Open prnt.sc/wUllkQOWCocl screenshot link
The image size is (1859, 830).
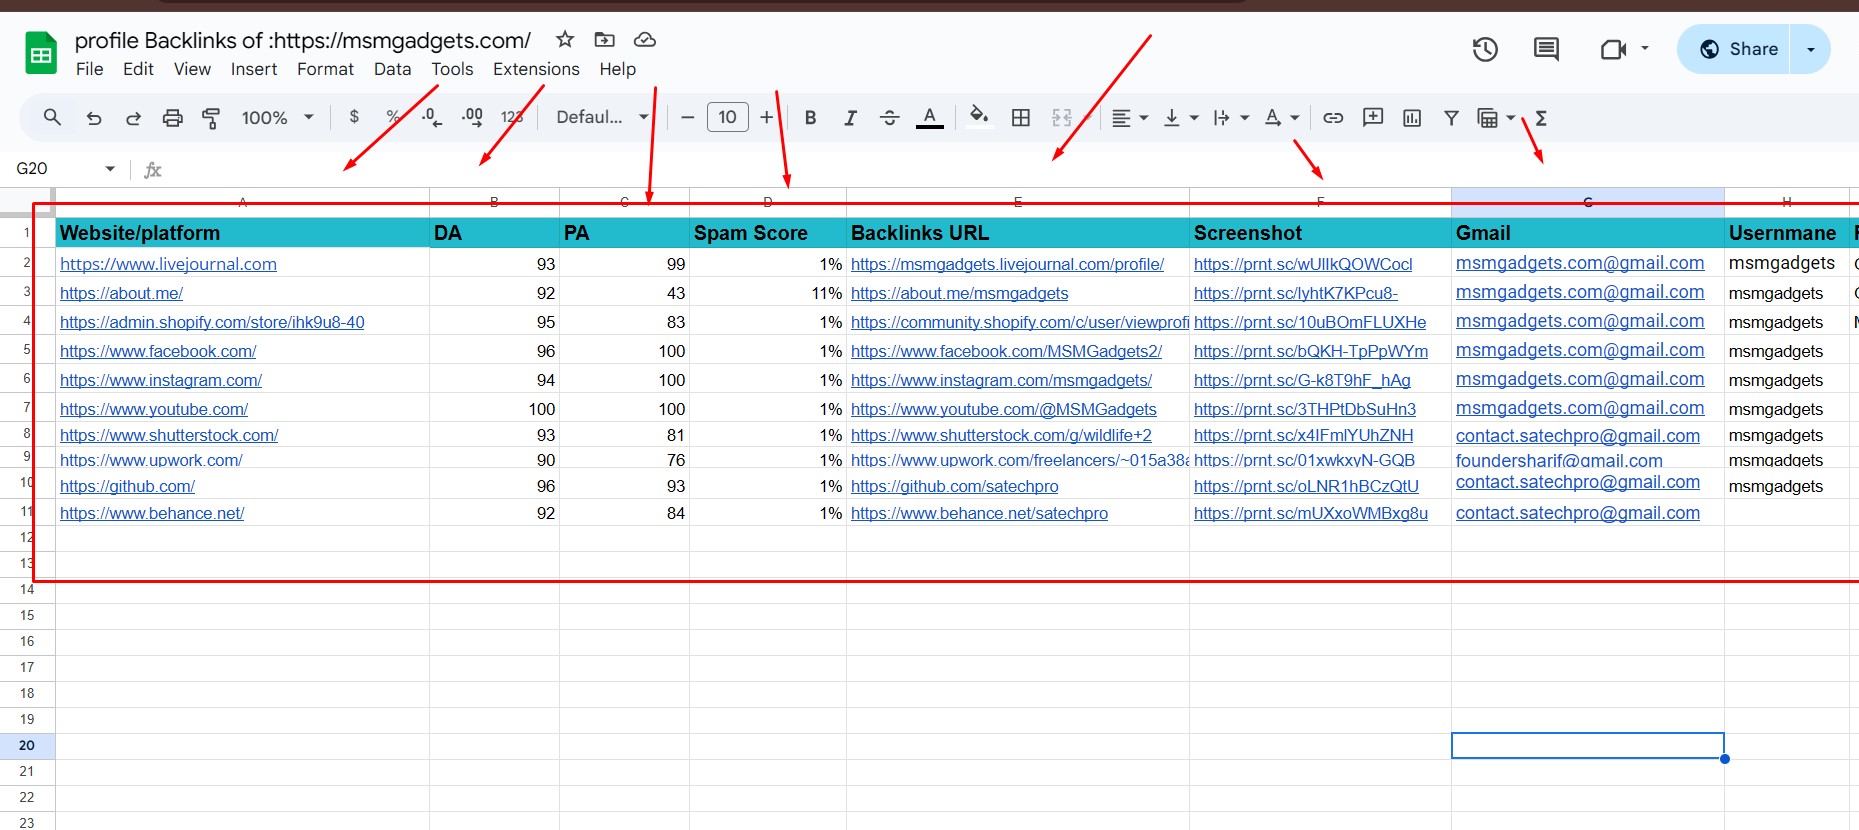[x=1303, y=264]
